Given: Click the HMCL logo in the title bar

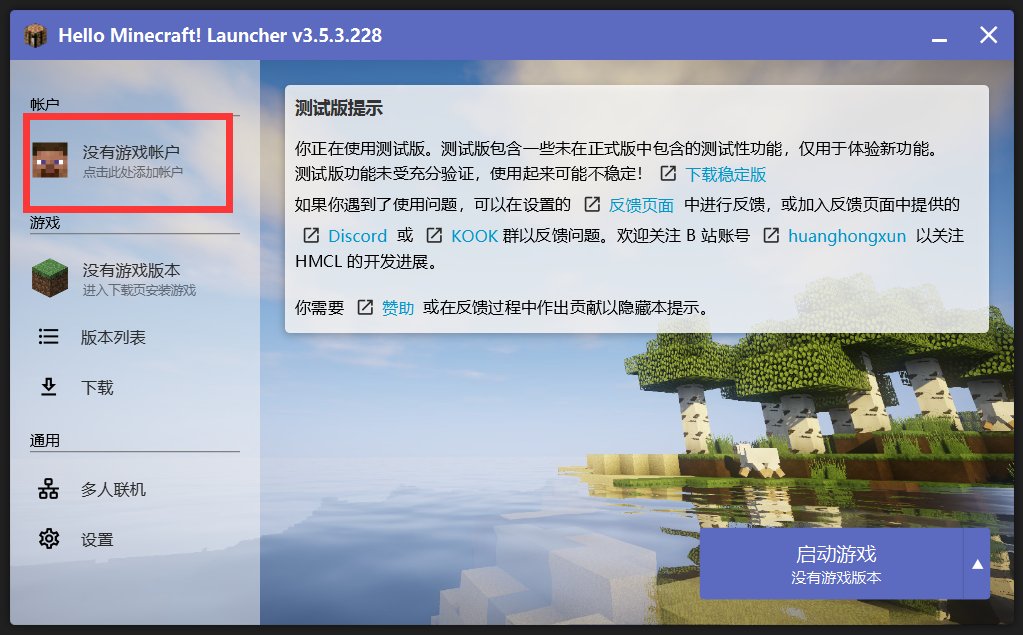Looking at the screenshot, I should click(36, 34).
